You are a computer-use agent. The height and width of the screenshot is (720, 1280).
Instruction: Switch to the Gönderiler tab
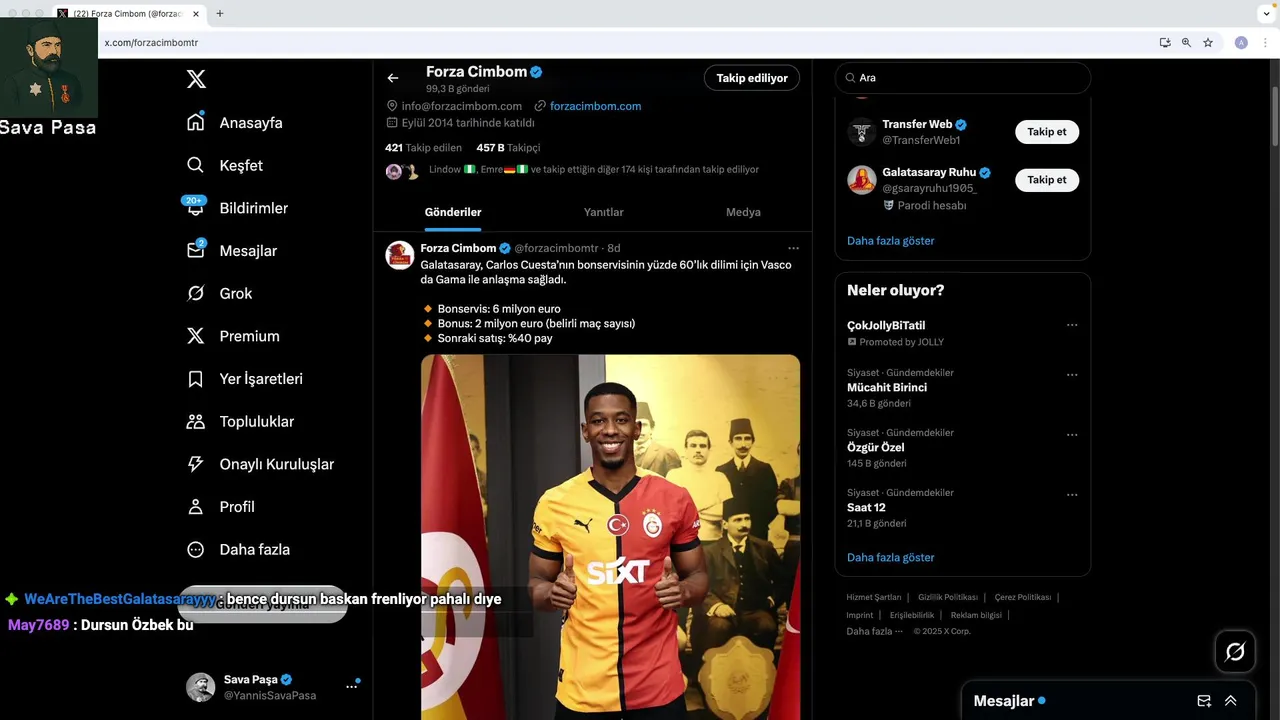coord(453,212)
